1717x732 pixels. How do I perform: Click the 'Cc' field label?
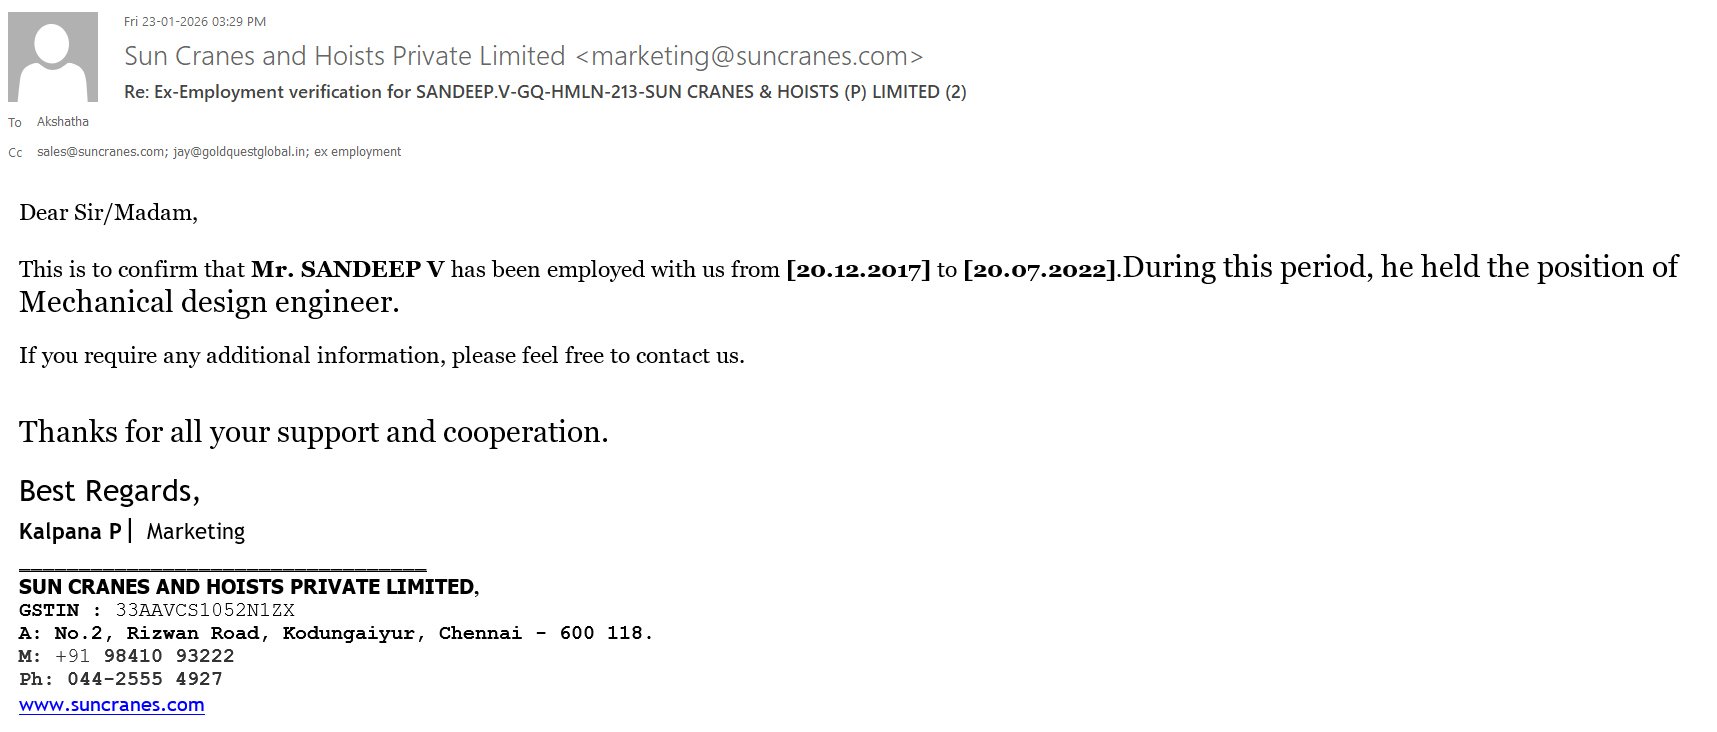tap(15, 153)
